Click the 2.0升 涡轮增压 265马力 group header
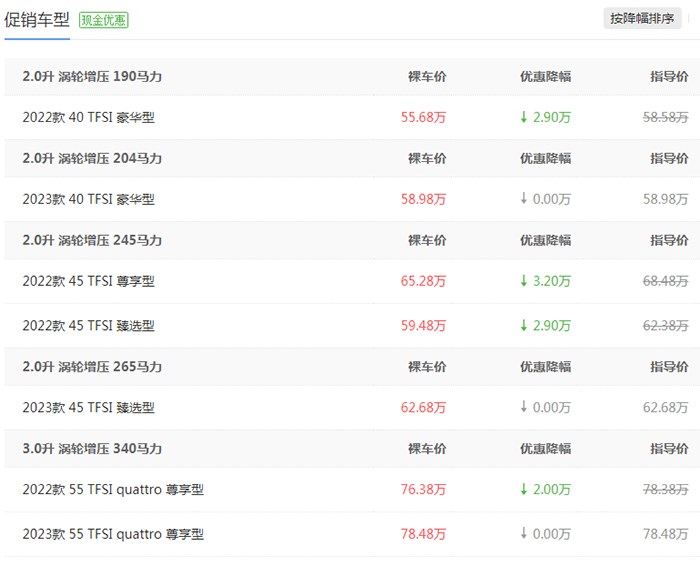Viewport: 700px width, 566px height. point(92,367)
